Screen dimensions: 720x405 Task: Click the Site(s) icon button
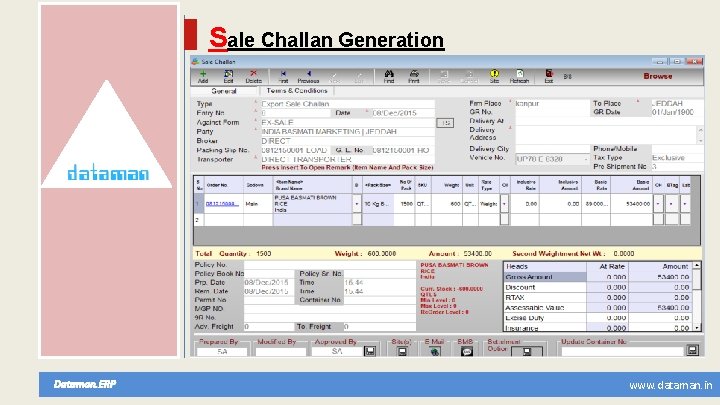(x=402, y=351)
